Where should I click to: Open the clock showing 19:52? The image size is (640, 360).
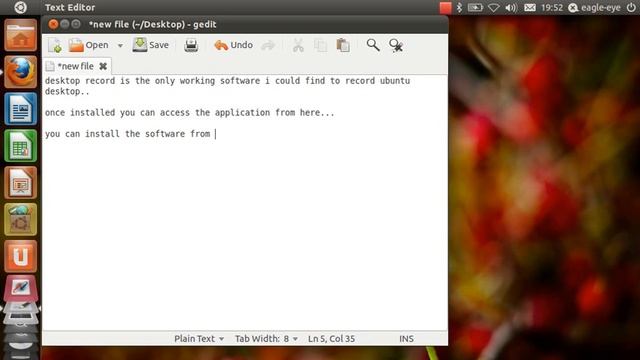(x=552, y=7)
